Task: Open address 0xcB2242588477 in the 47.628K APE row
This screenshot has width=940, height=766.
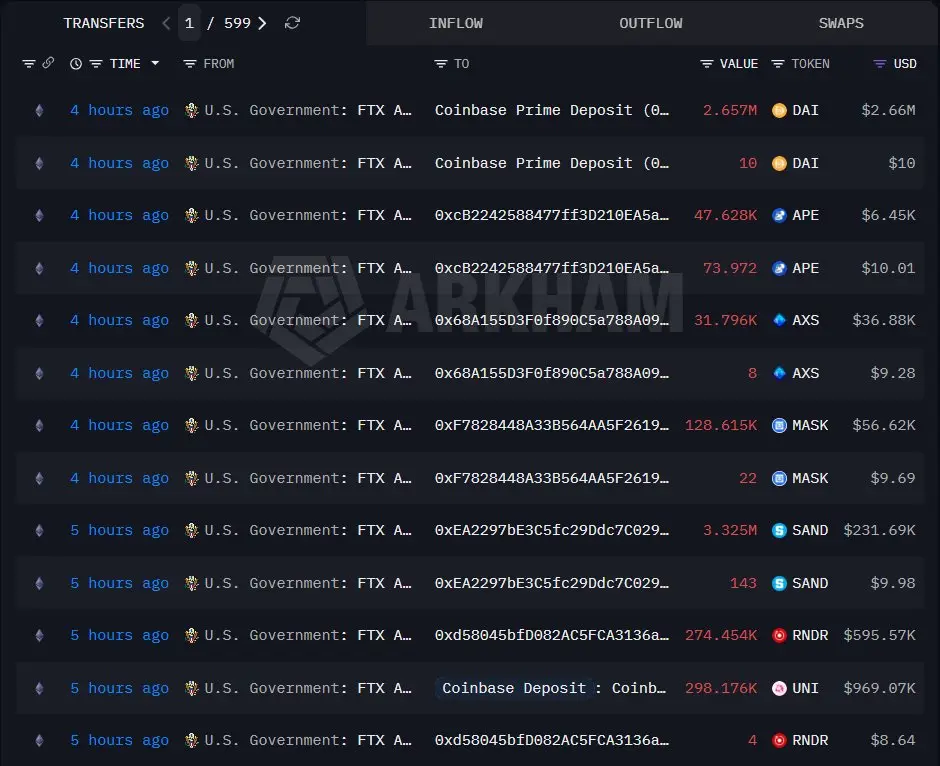Action: 552,215
